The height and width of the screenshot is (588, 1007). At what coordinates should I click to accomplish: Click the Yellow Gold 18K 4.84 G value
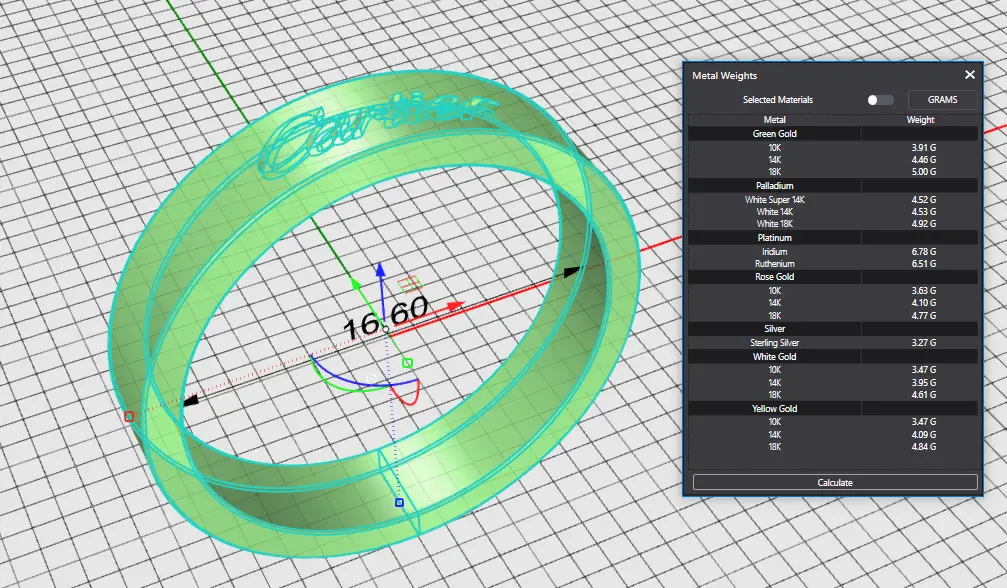tap(924, 447)
